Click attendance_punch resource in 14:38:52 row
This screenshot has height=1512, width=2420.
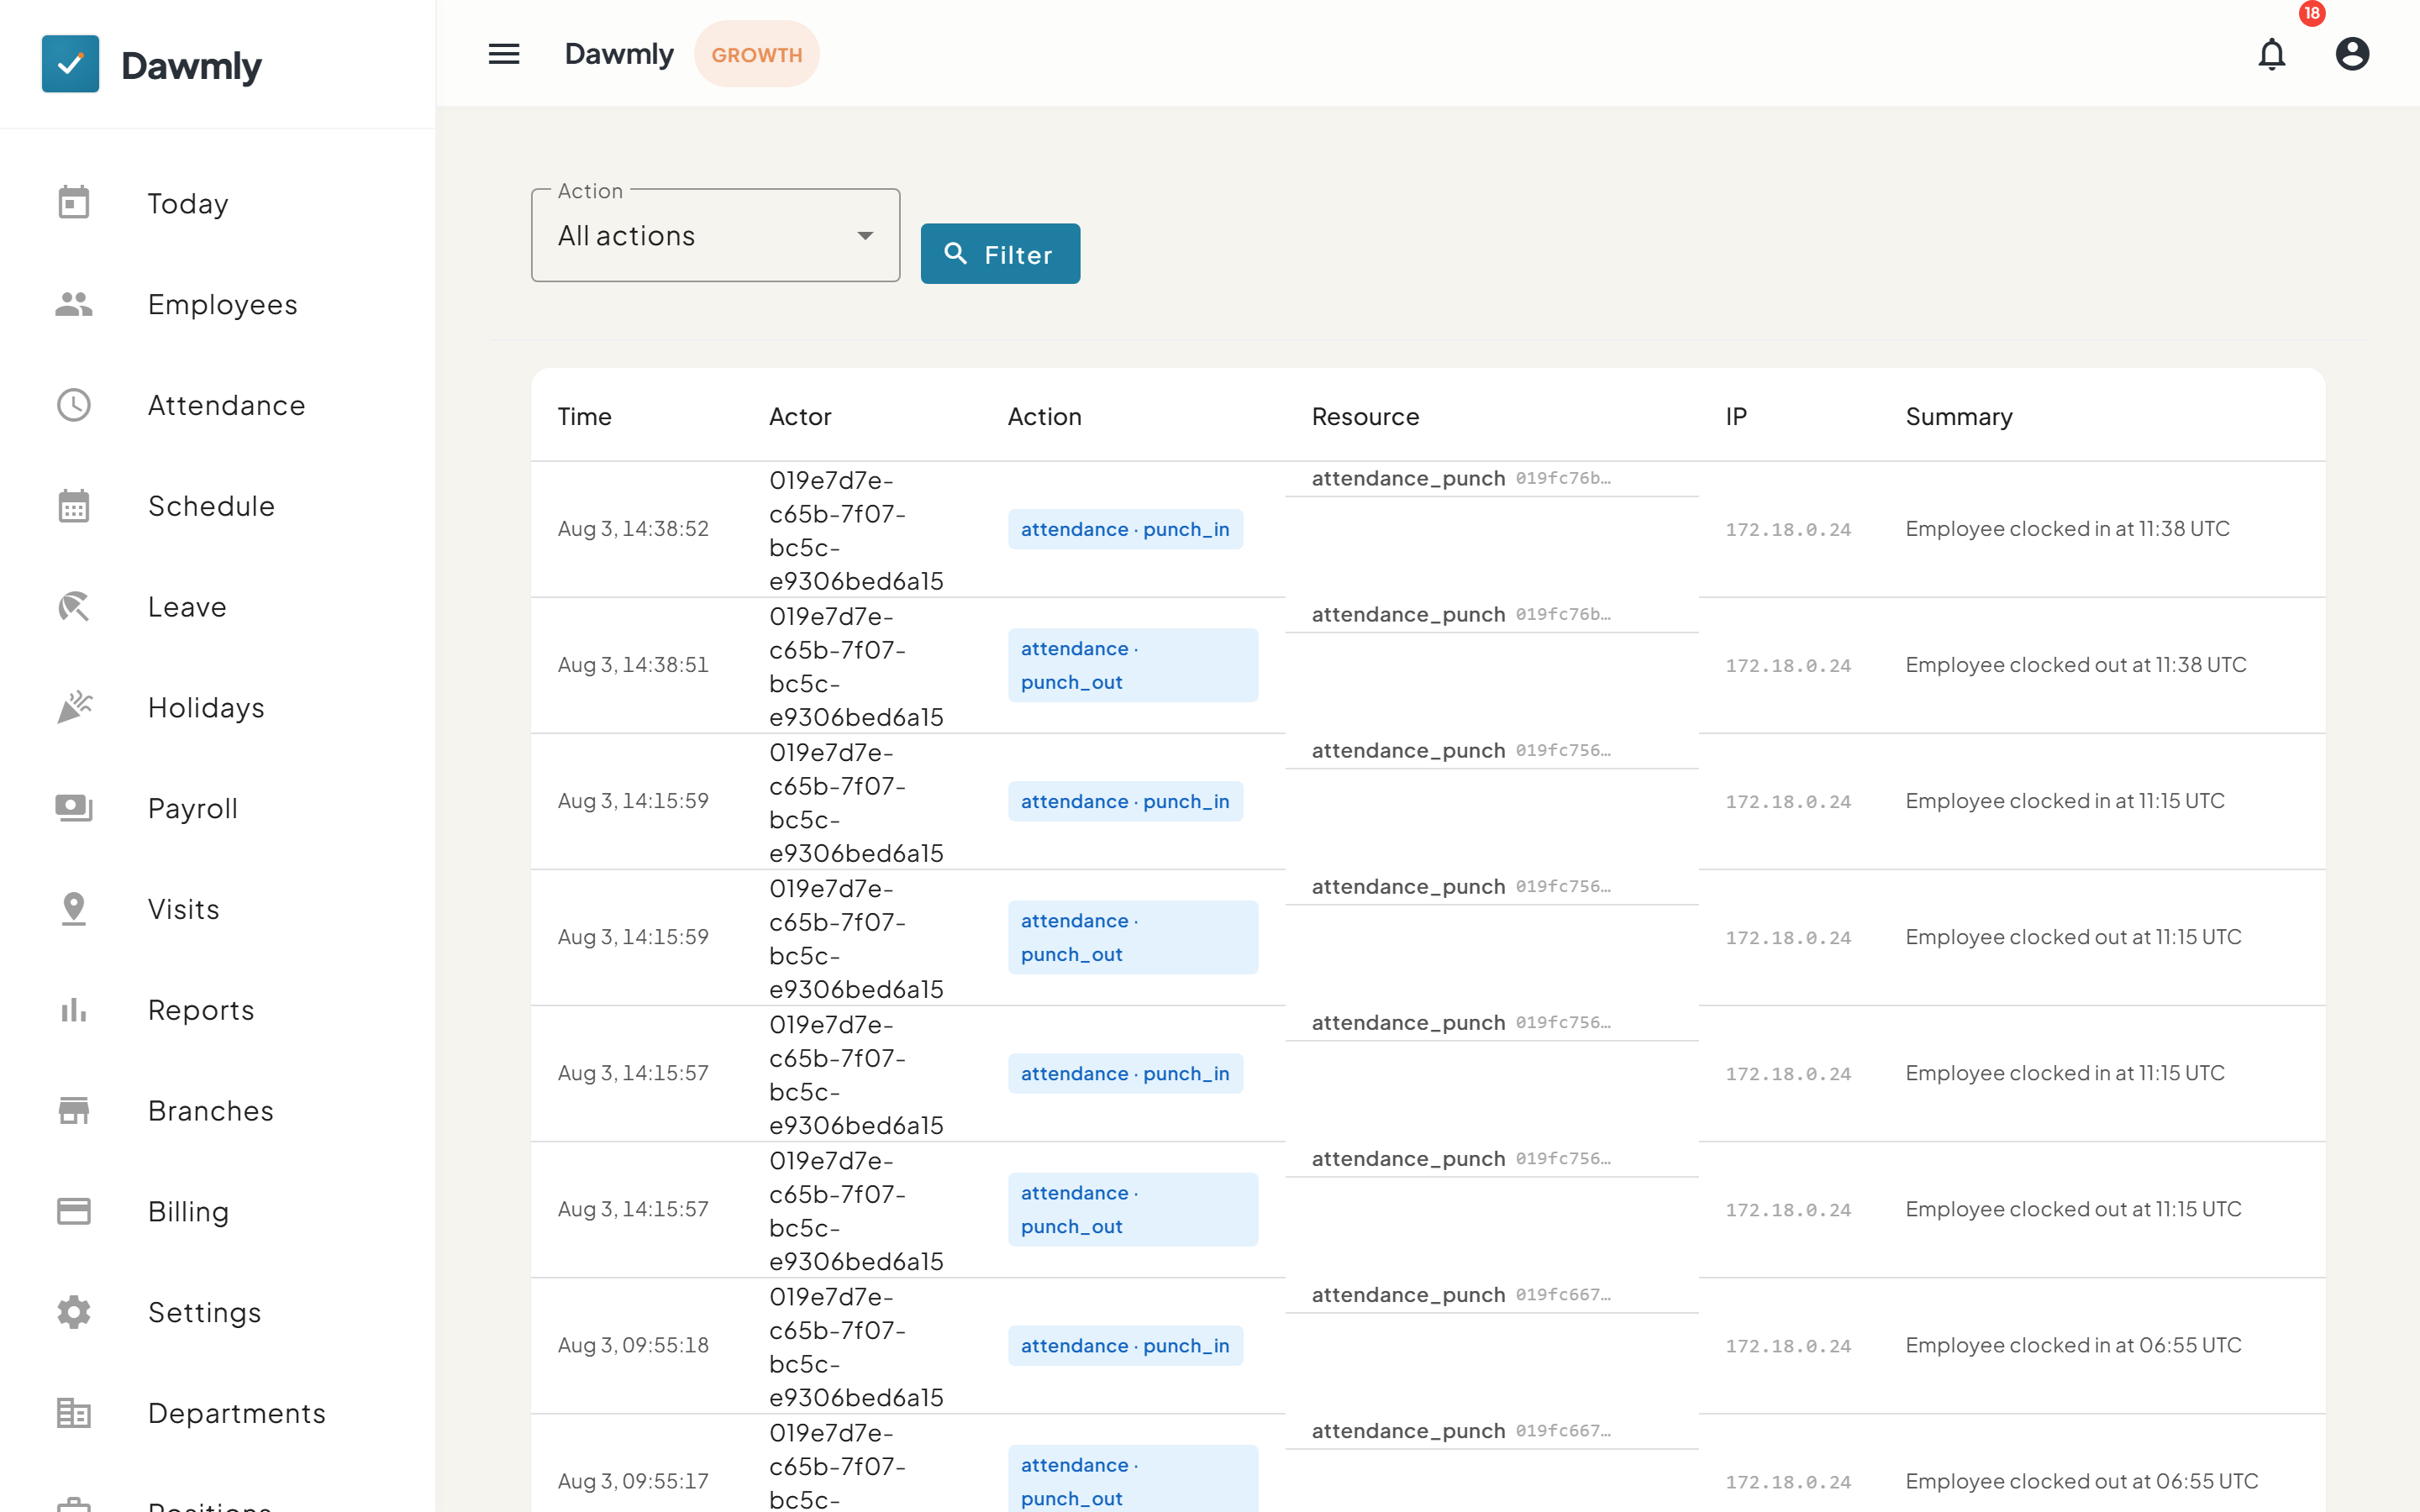(1408, 478)
